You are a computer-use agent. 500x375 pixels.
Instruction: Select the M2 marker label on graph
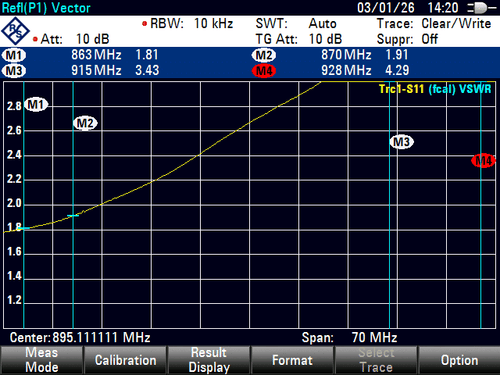pyautogui.click(x=85, y=123)
